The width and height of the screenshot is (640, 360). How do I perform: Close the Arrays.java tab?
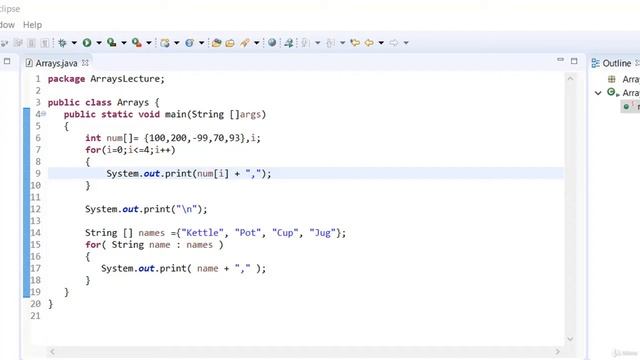(85, 62)
